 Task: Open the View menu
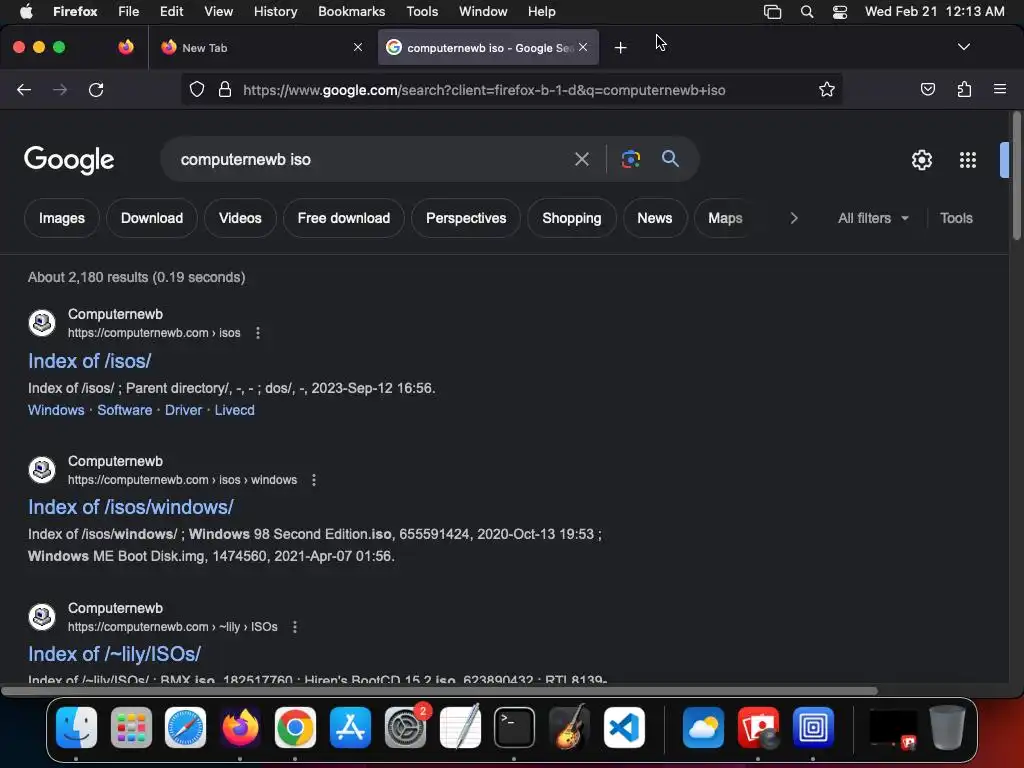point(218,12)
